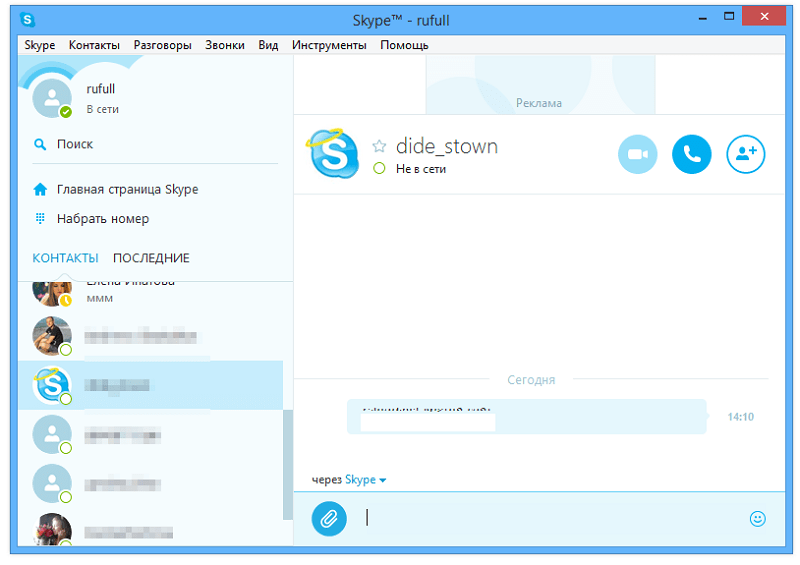Click the Реклама advertisement banner
The width and height of the screenshot is (800, 565).
click(540, 85)
